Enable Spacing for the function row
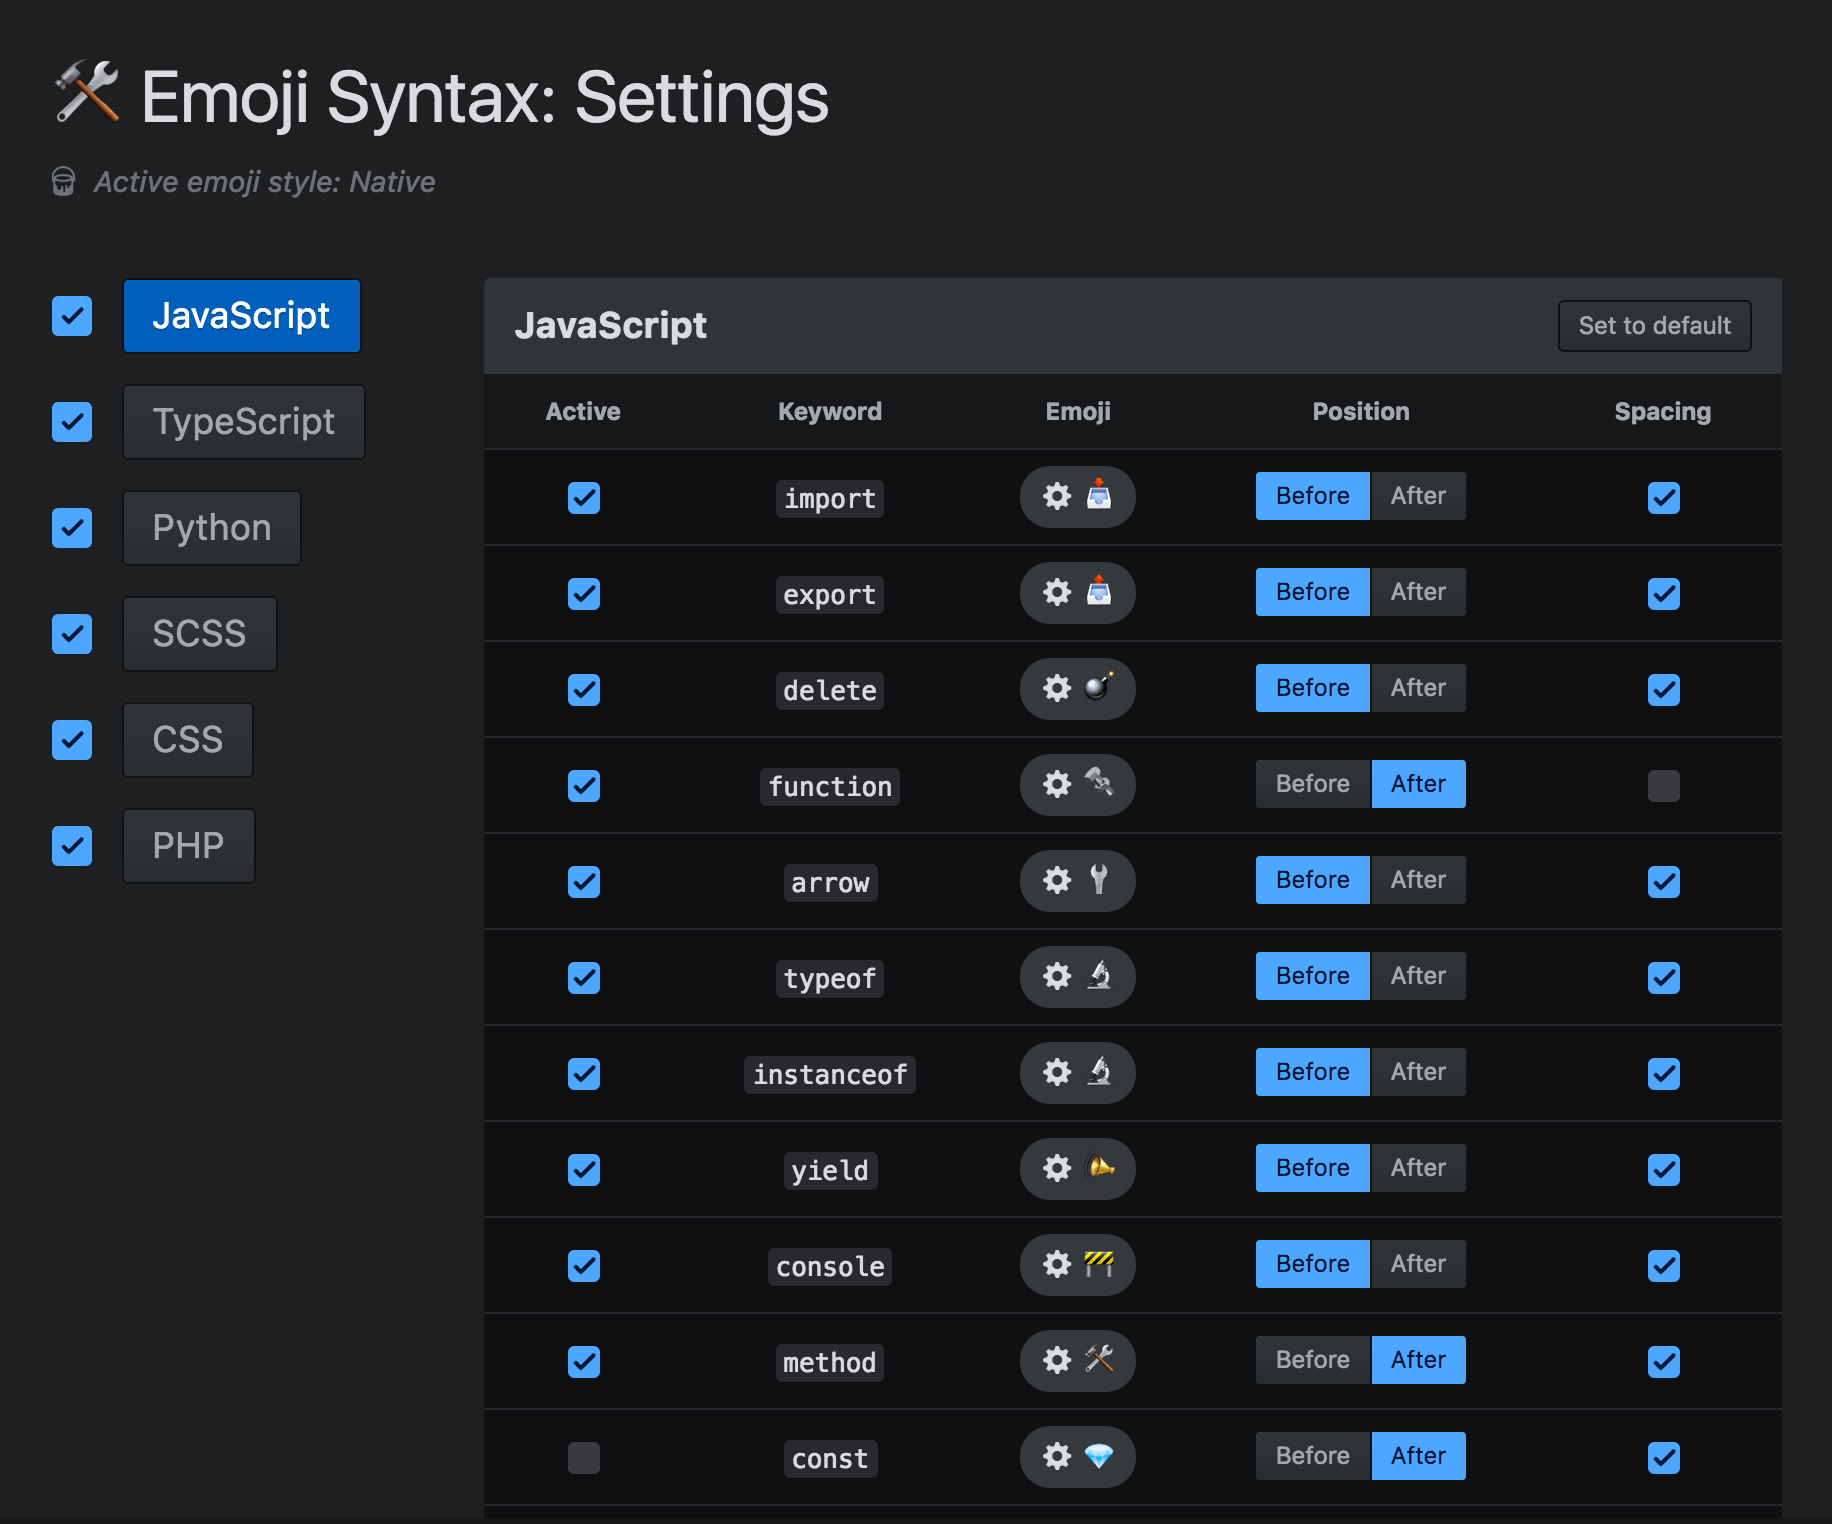 pyautogui.click(x=1664, y=786)
